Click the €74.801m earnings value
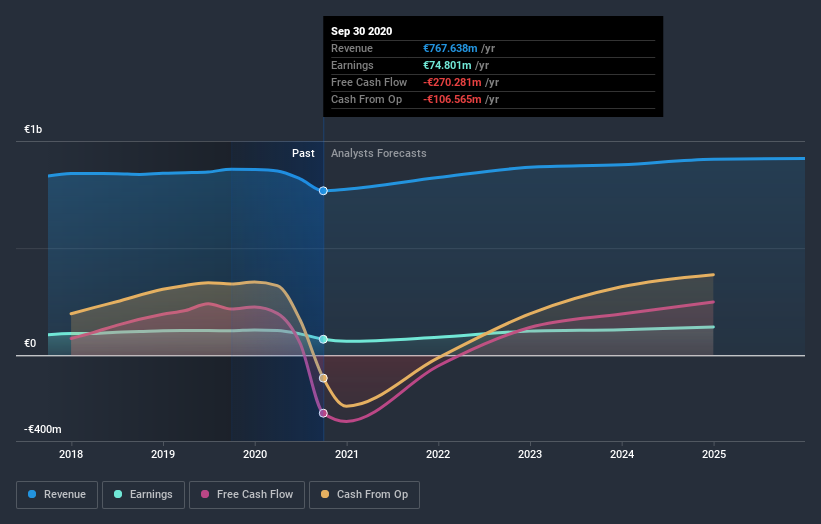The image size is (821, 524). tap(447, 65)
